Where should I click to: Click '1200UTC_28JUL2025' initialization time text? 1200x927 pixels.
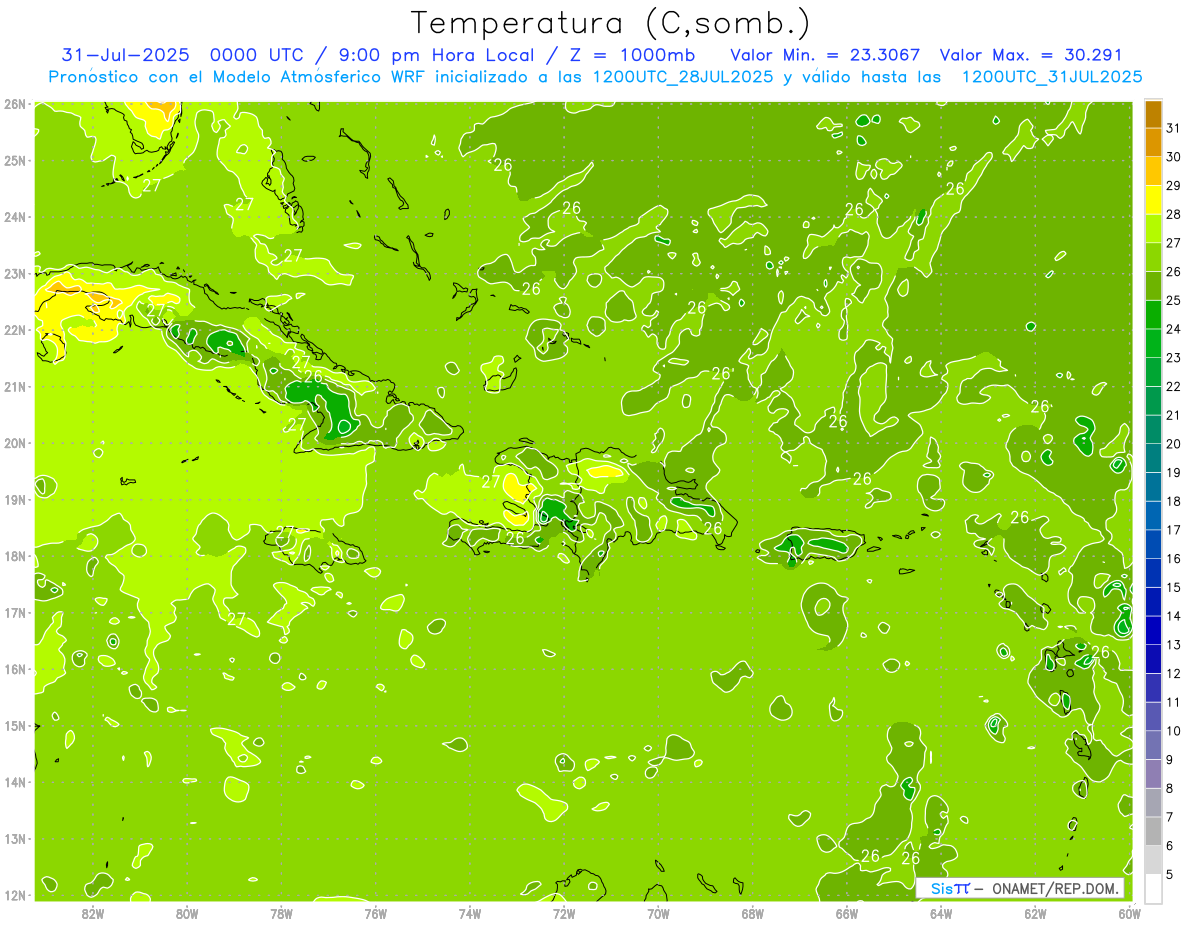(683, 76)
